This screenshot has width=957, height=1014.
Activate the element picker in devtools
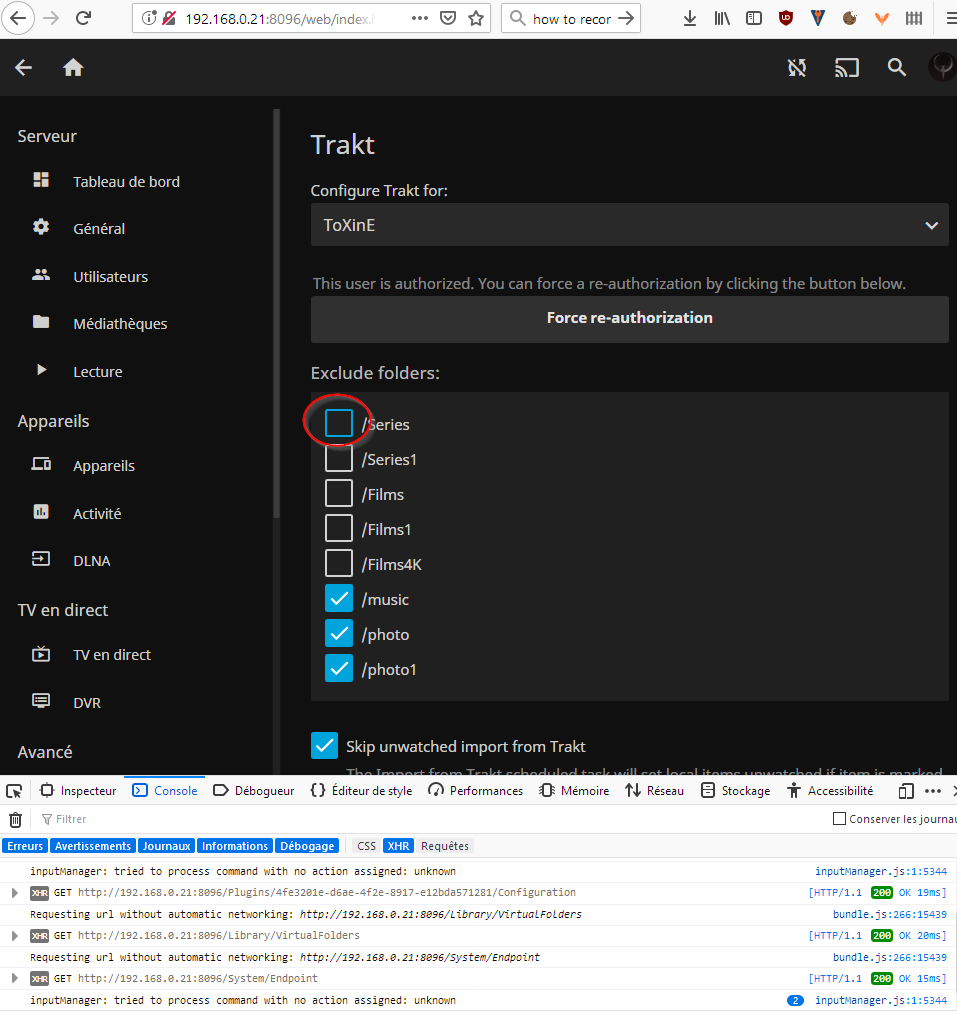tap(14, 790)
